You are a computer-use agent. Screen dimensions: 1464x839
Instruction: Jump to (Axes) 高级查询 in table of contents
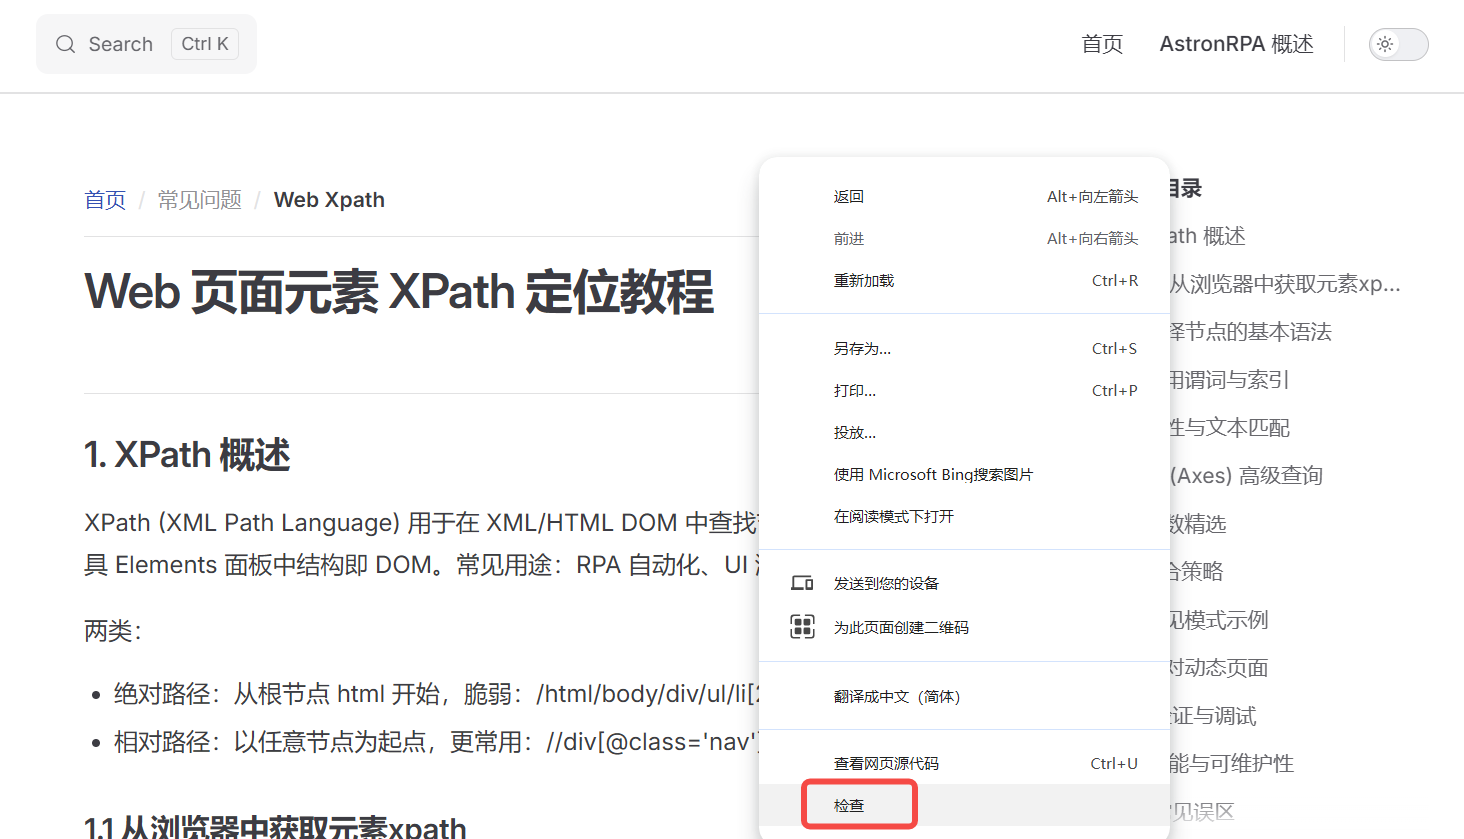1246,476
